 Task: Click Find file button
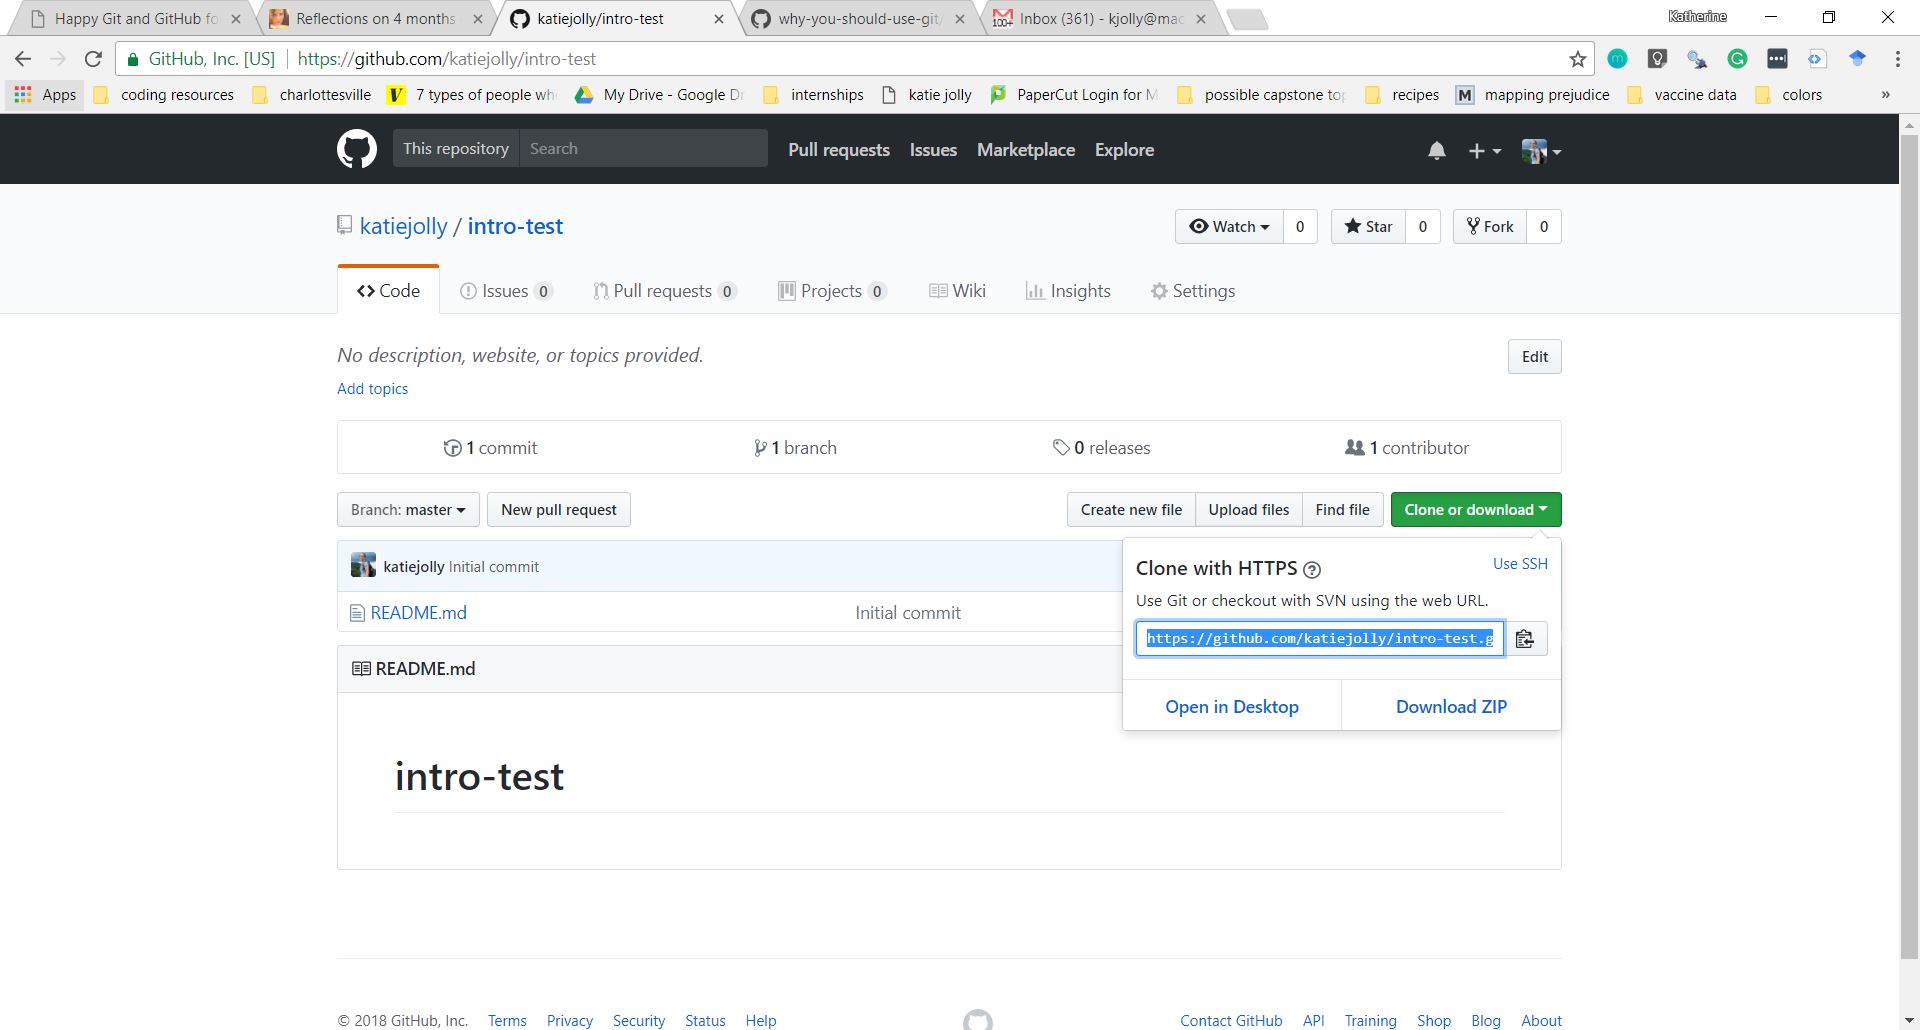1342,510
